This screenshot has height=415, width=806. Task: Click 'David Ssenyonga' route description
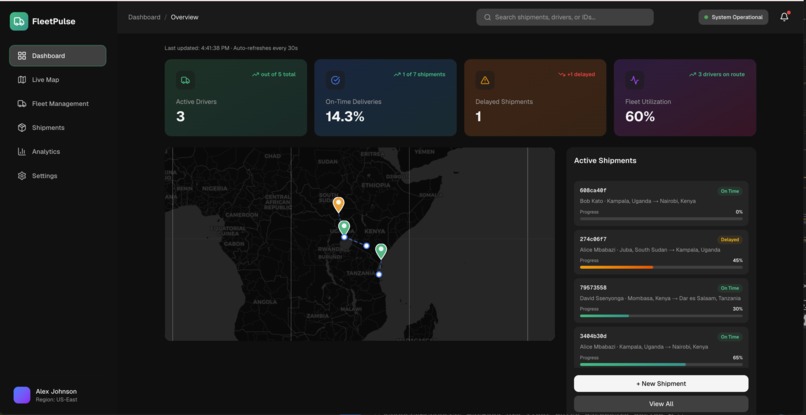pyautogui.click(x=660, y=298)
